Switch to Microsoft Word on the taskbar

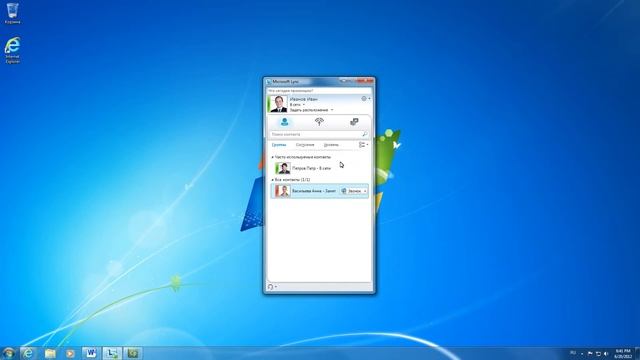tap(90, 353)
